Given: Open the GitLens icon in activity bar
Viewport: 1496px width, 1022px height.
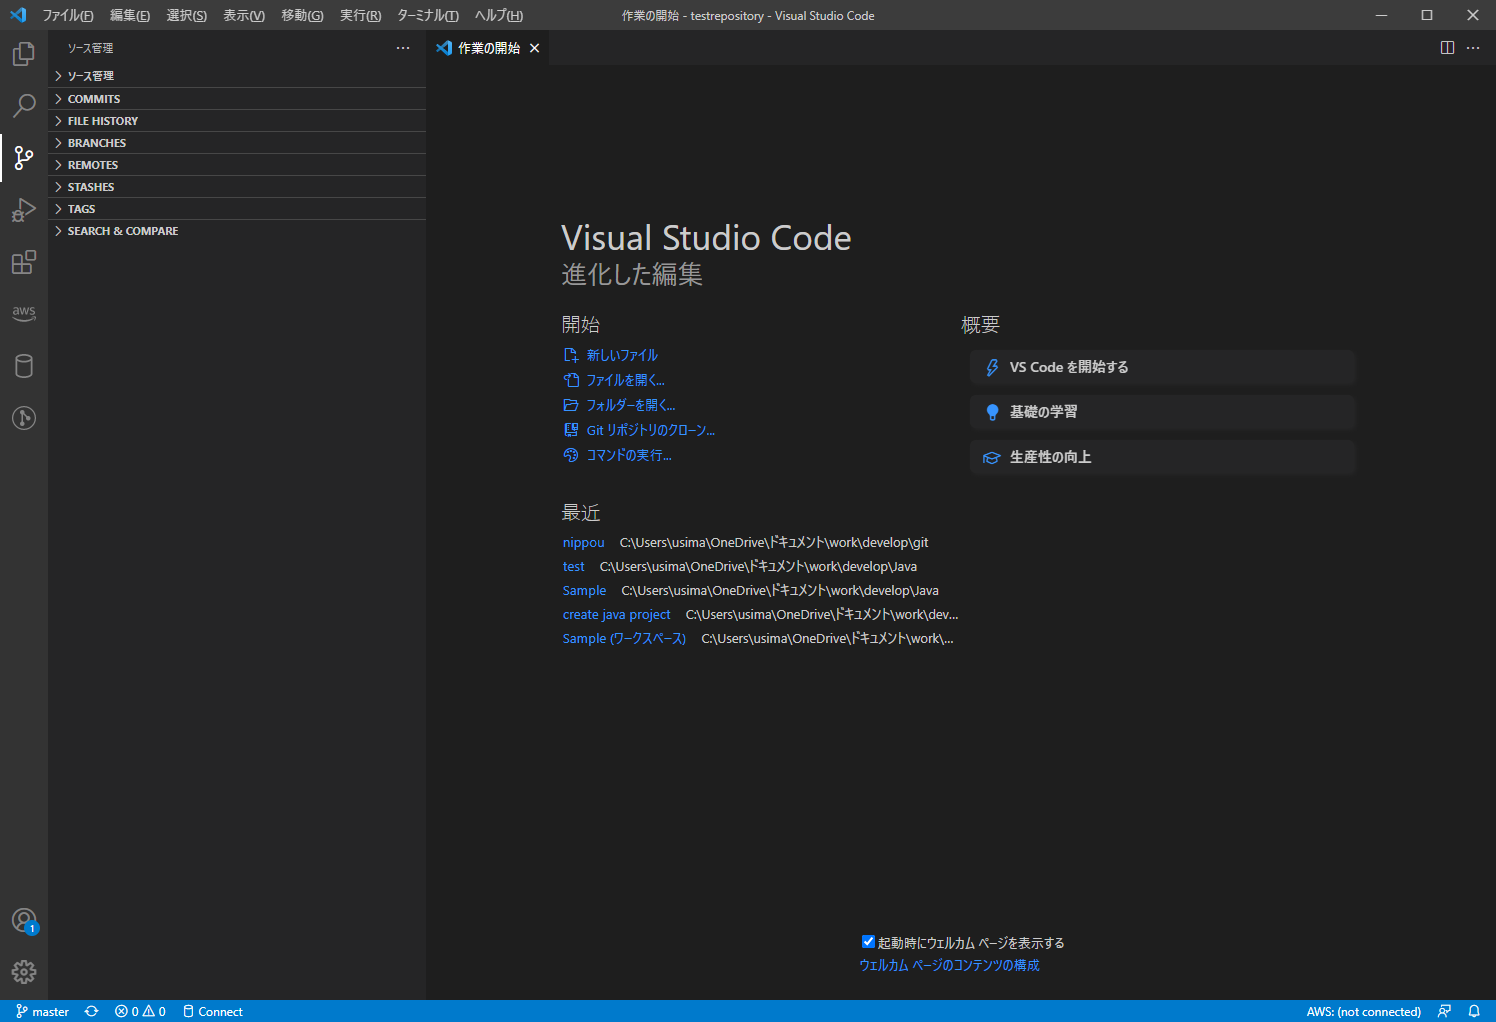Looking at the screenshot, I should click(x=24, y=418).
